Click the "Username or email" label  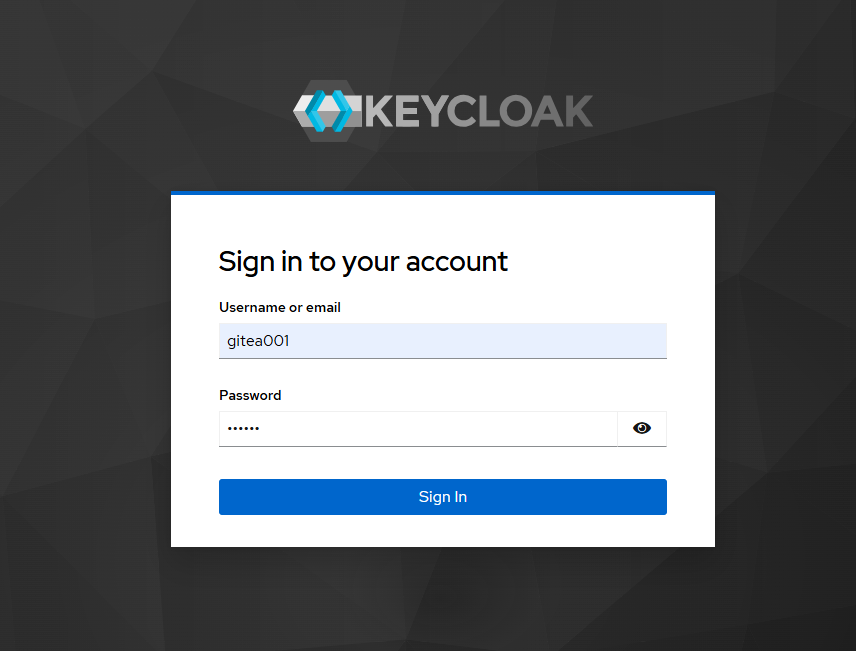click(x=280, y=308)
